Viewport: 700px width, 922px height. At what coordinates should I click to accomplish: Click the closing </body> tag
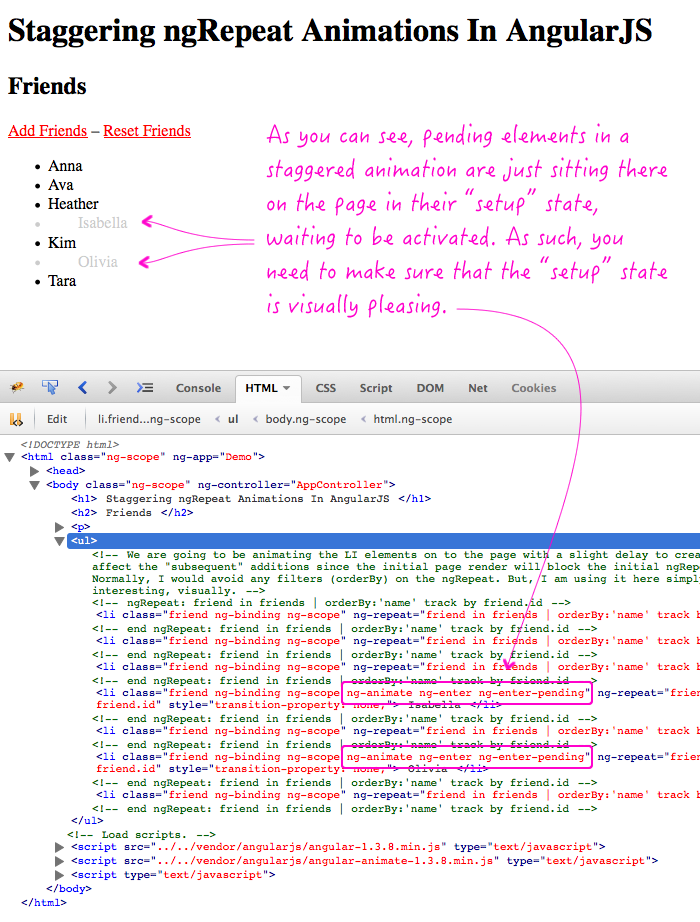coord(69,888)
